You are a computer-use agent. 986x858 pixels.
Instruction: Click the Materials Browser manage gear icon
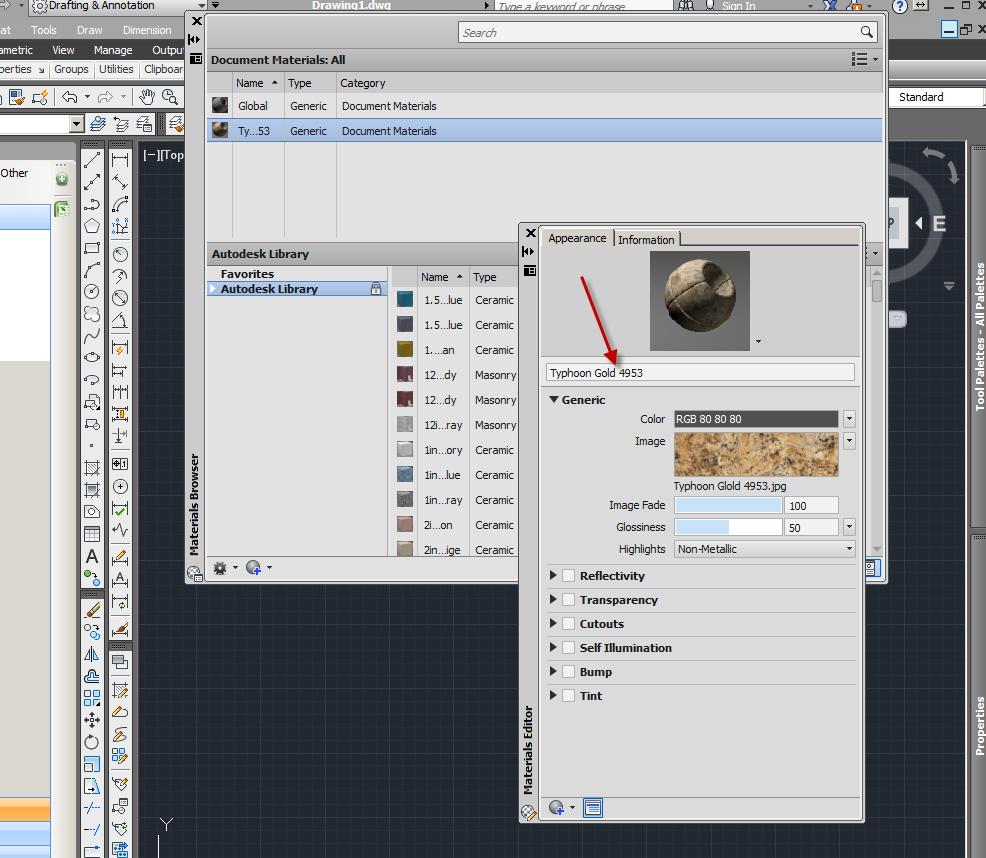(220, 568)
